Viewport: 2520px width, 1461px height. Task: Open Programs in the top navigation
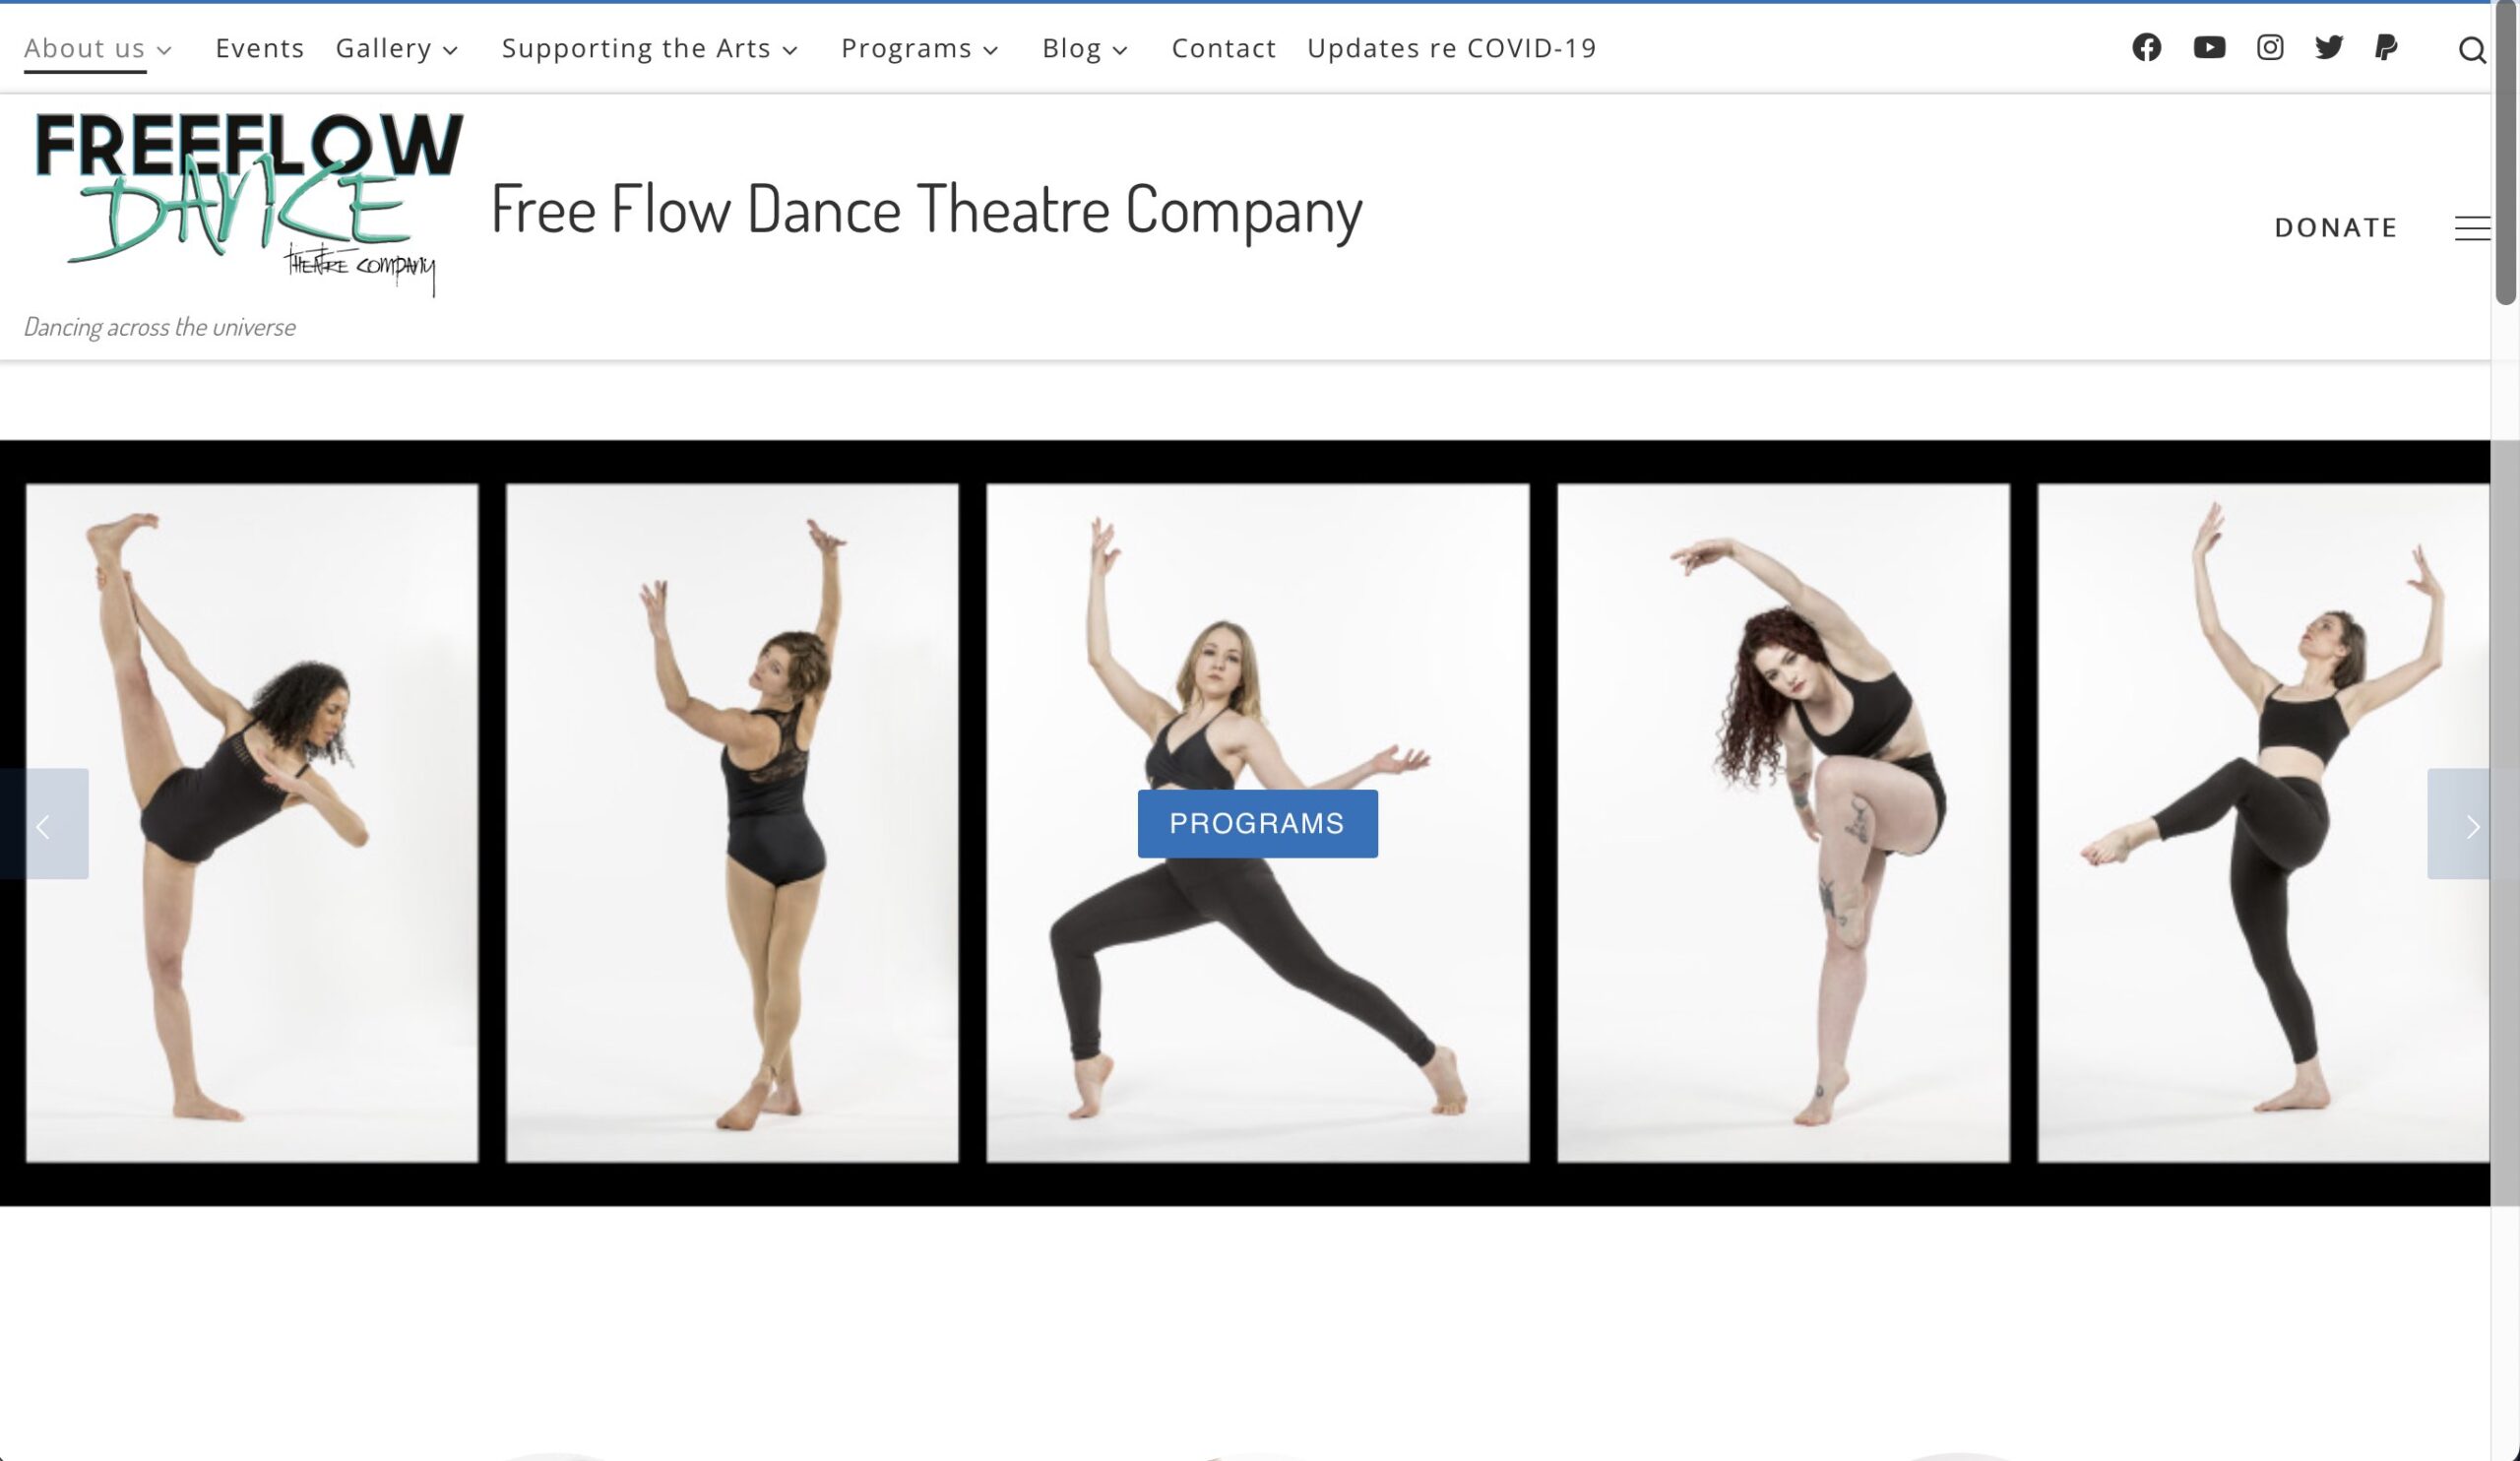[907, 48]
